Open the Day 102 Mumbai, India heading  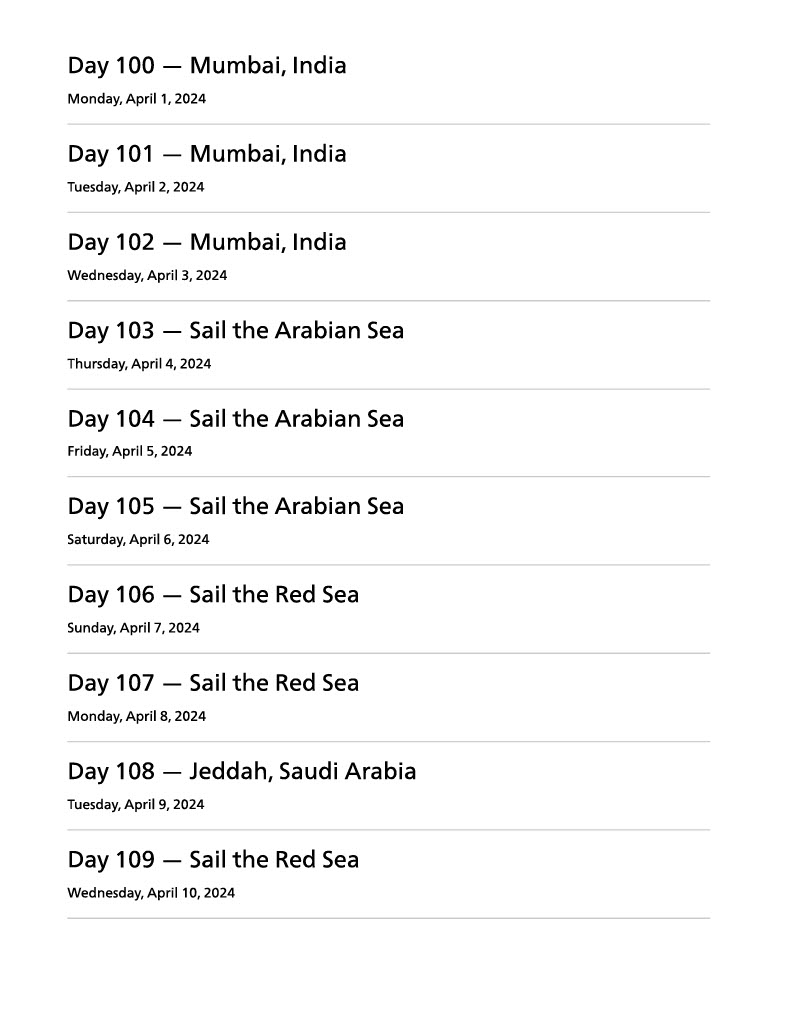click(207, 242)
